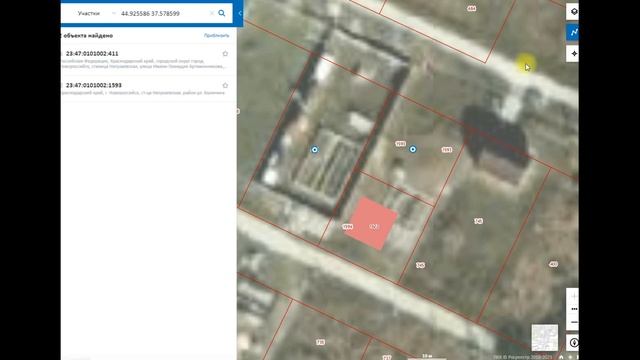Click the search magnifier icon
Image resolution: width=640 pixels, height=360 pixels.
[x=222, y=13]
